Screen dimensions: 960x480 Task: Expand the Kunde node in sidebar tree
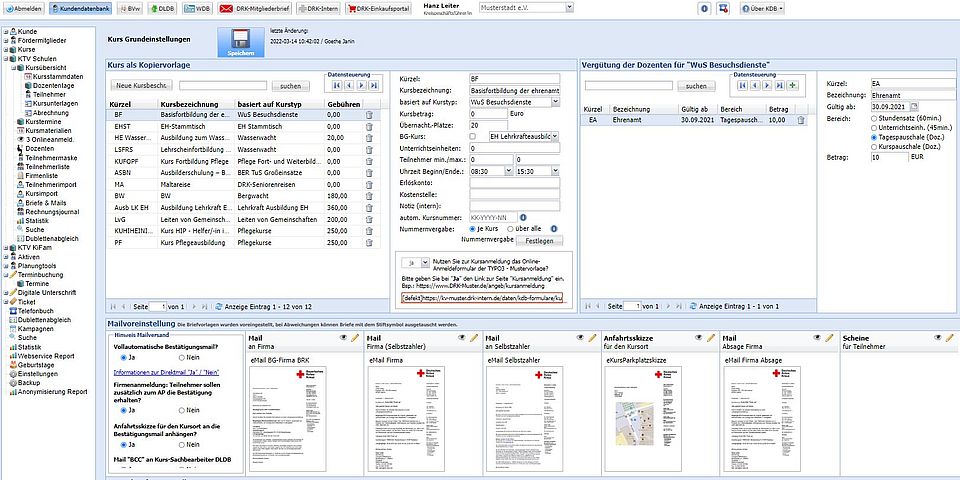tap(5, 31)
